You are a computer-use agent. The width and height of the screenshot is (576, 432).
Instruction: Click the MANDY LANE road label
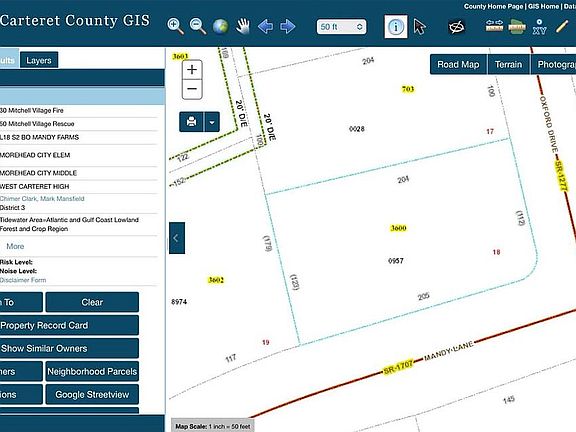pos(449,352)
